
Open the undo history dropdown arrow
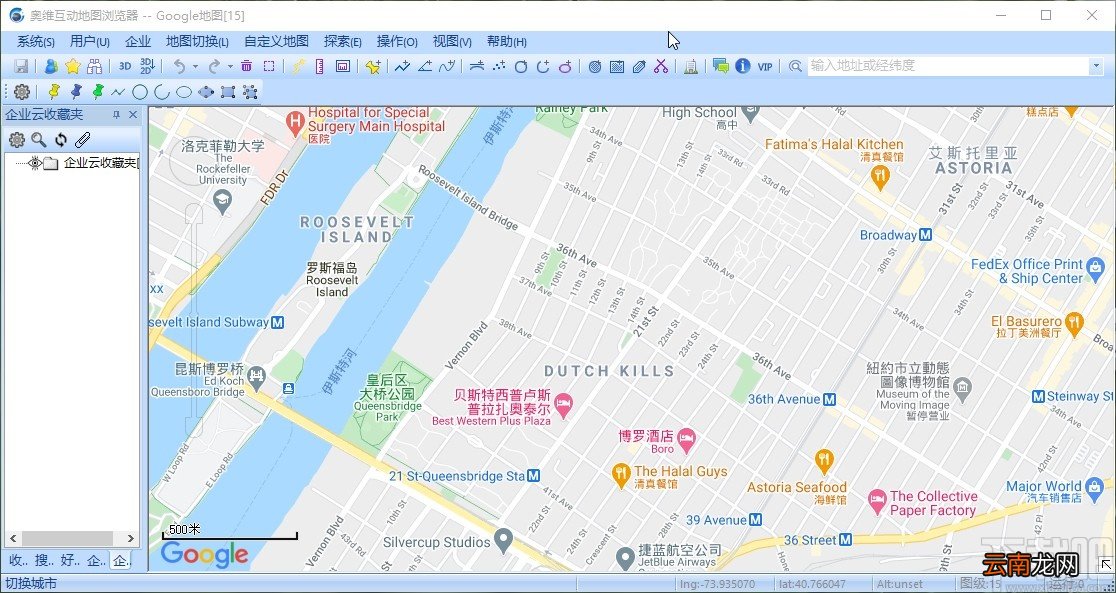tap(195, 66)
